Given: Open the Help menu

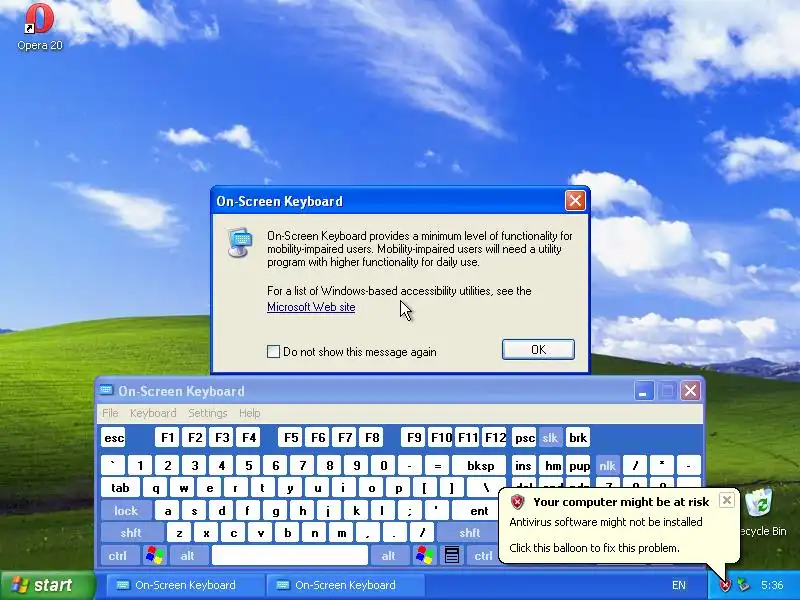Looking at the screenshot, I should [x=249, y=413].
